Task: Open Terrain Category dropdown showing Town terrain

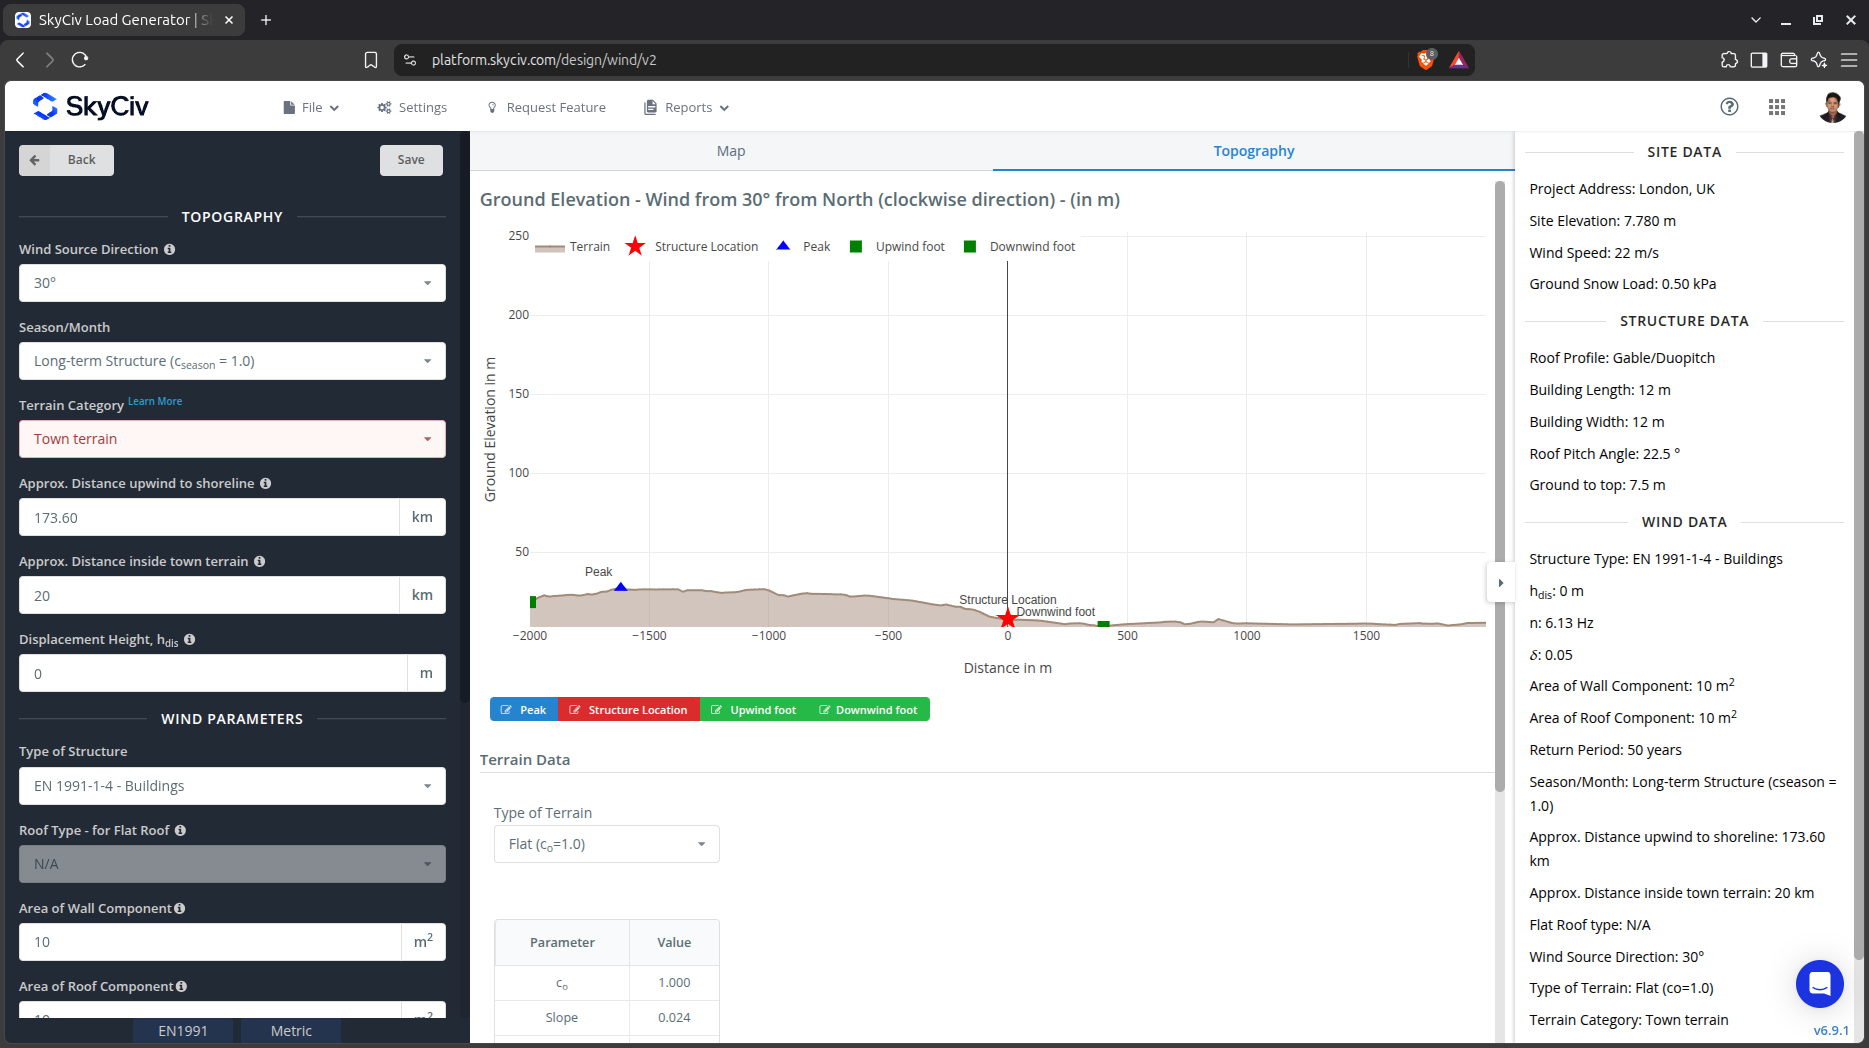Action: click(x=232, y=439)
